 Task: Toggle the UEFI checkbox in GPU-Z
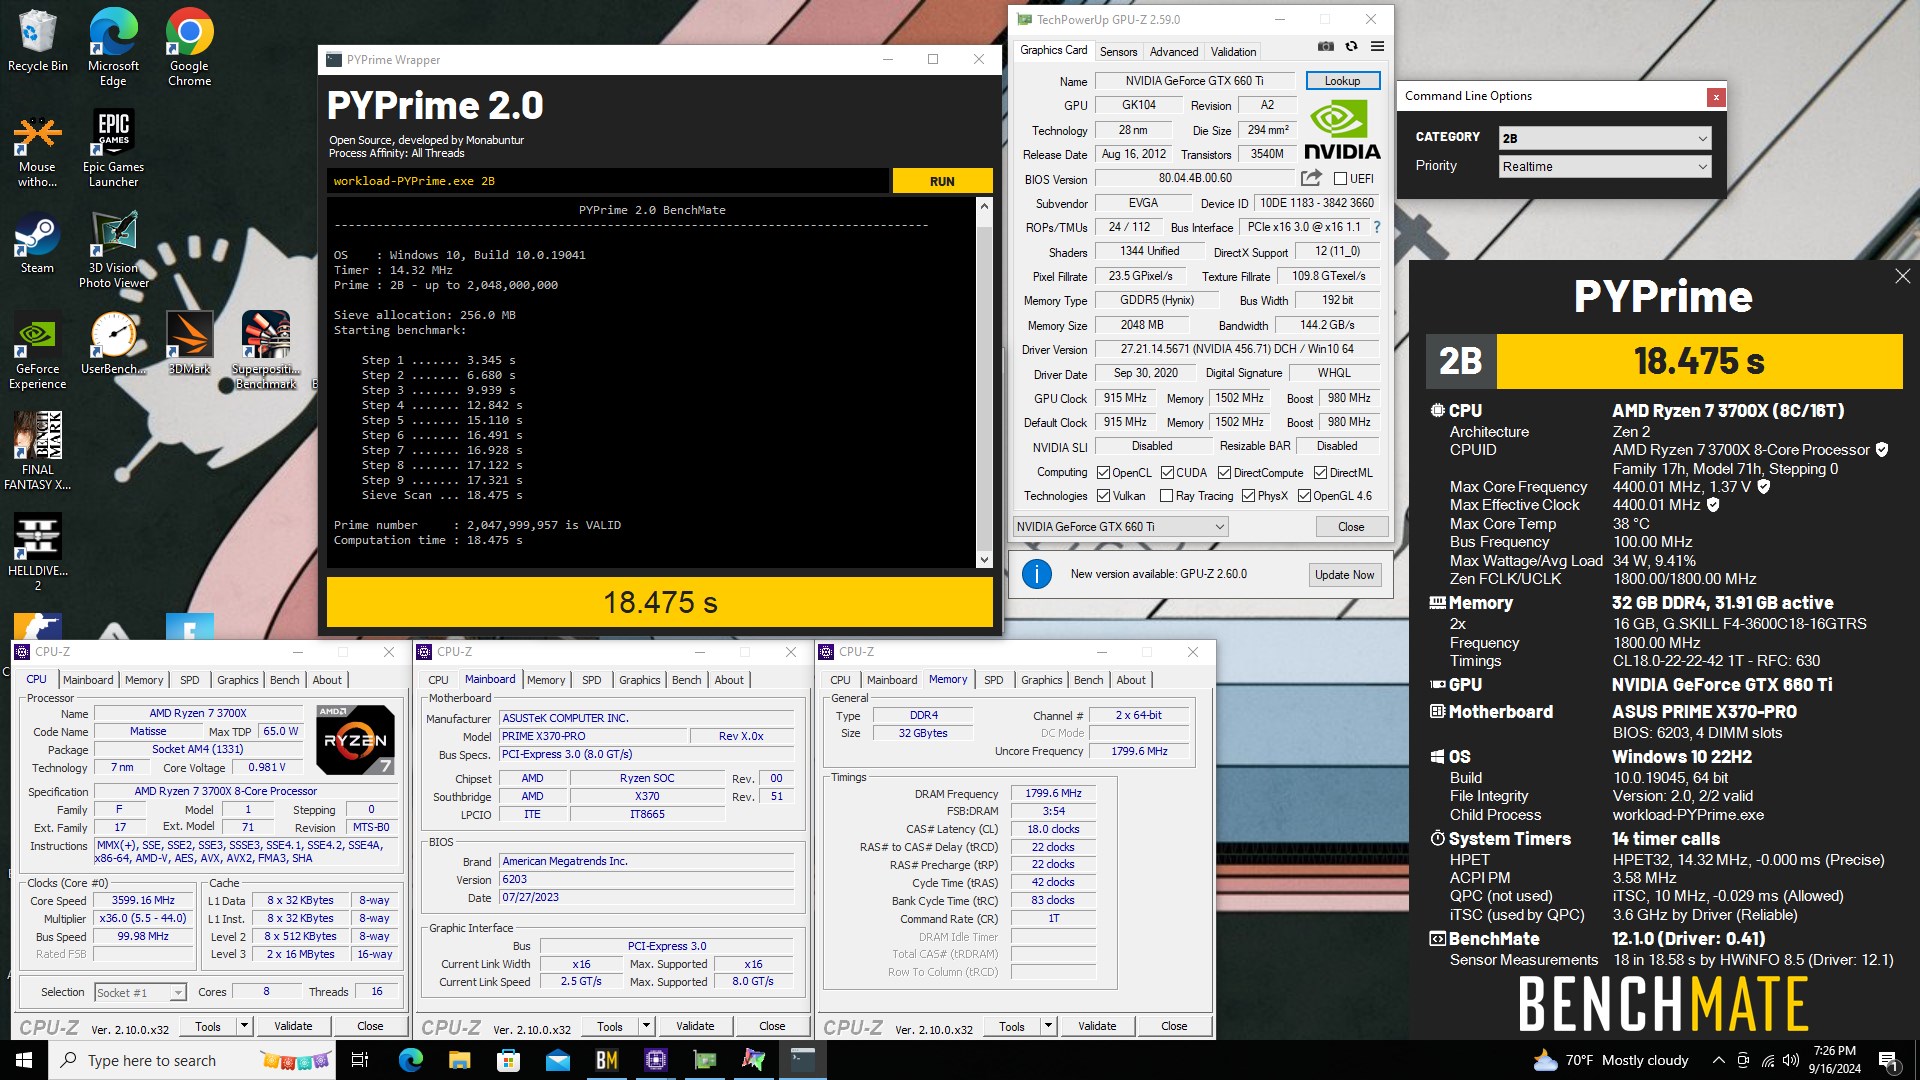tap(1340, 179)
